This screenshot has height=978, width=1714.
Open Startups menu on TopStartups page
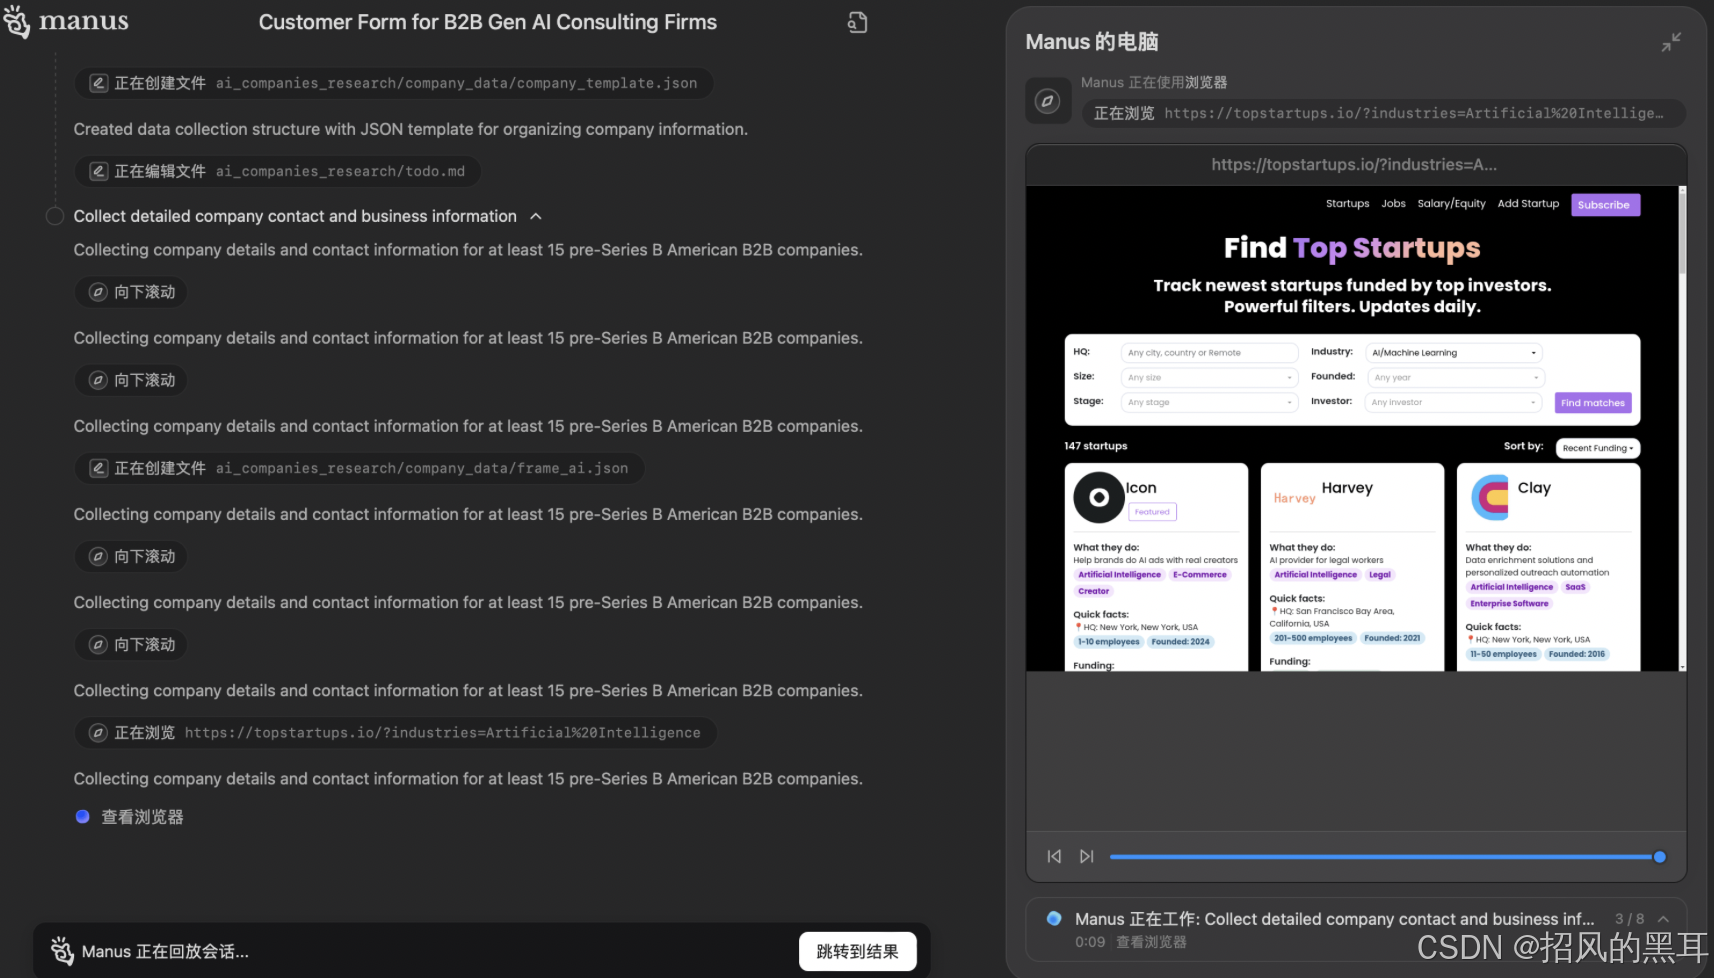coord(1347,204)
